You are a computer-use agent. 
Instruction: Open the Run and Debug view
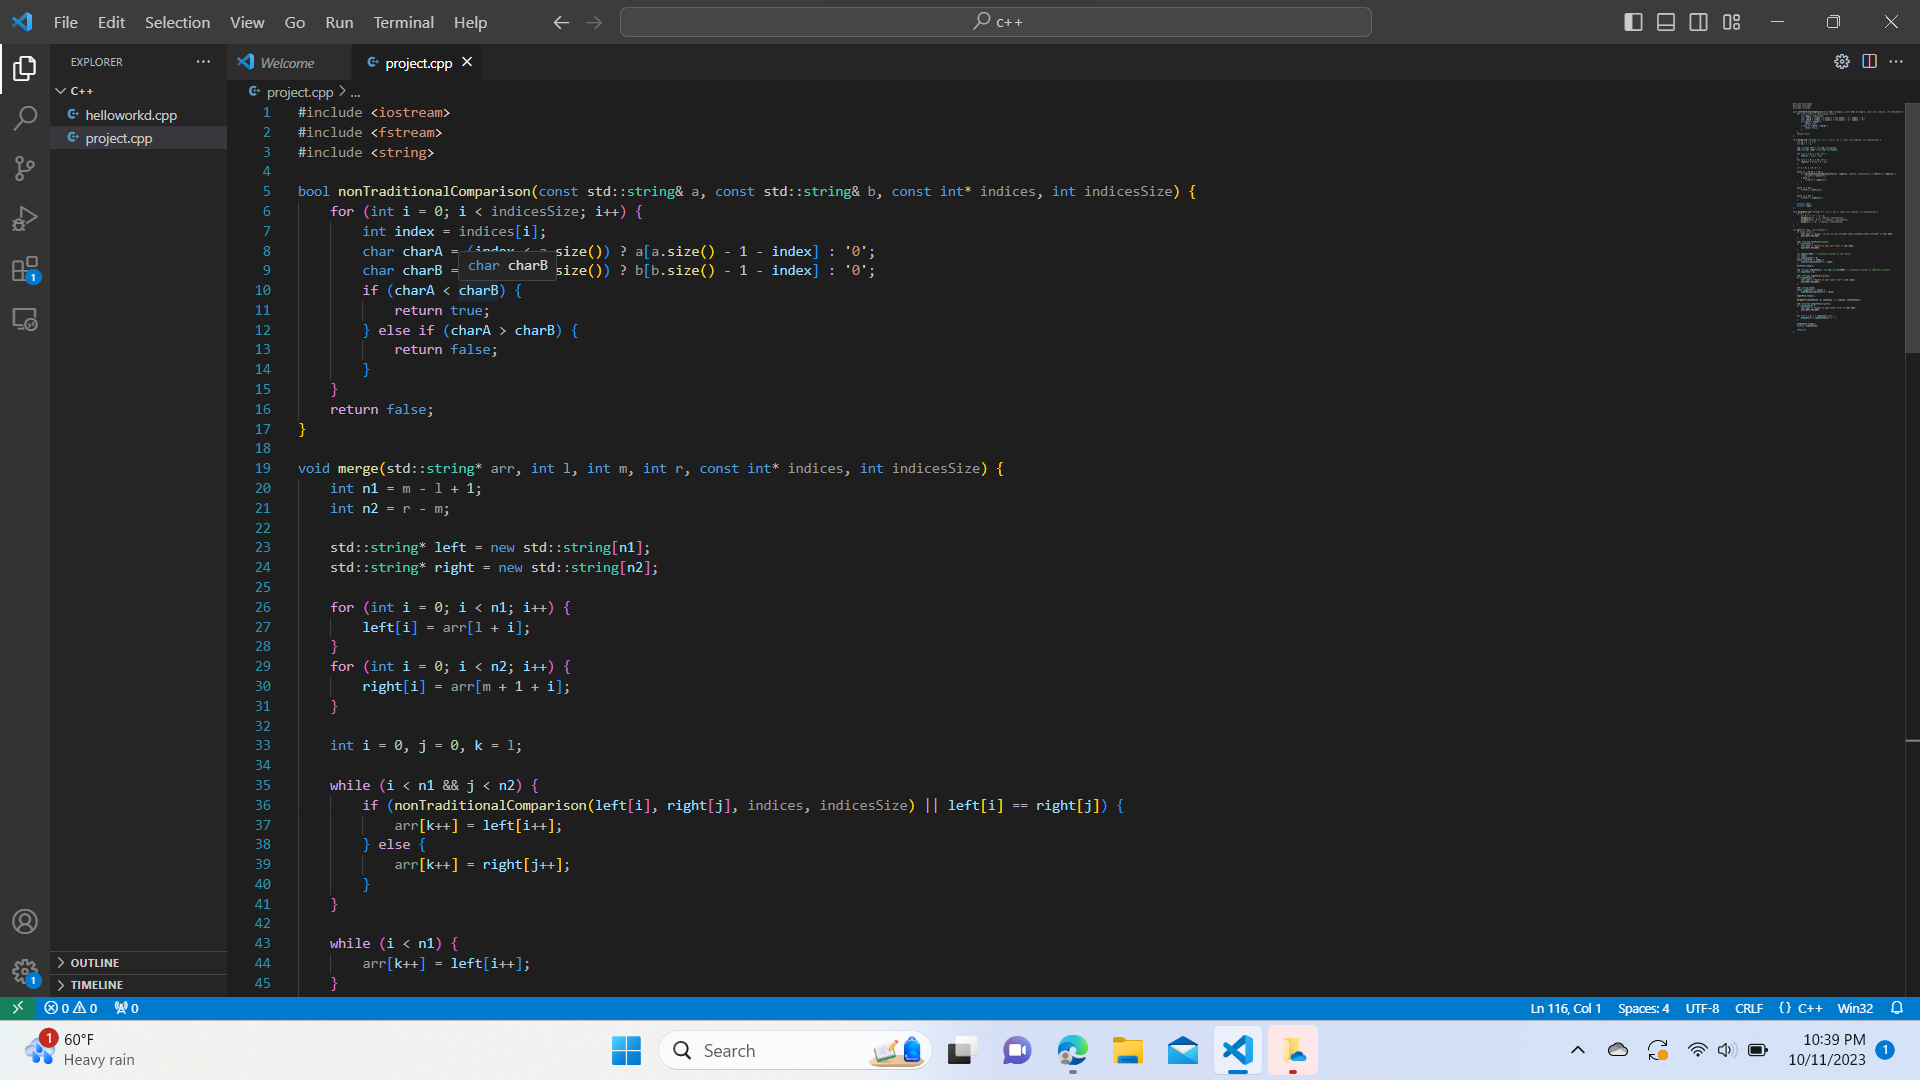click(x=24, y=218)
